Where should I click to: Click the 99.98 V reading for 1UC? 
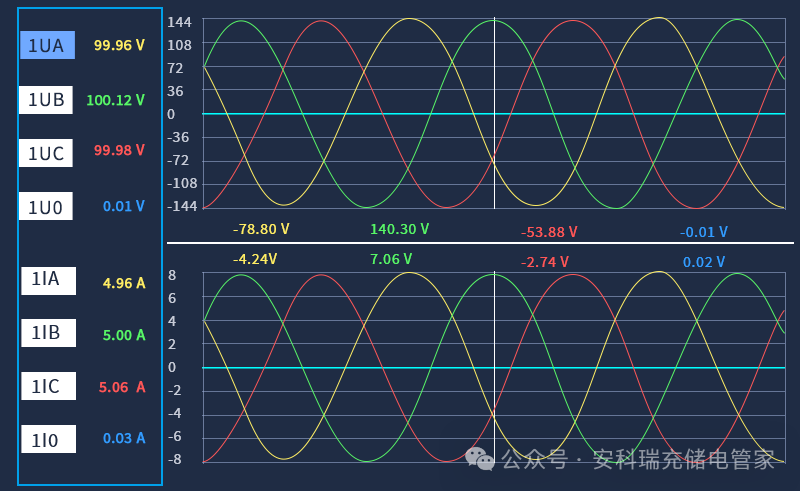pos(119,150)
